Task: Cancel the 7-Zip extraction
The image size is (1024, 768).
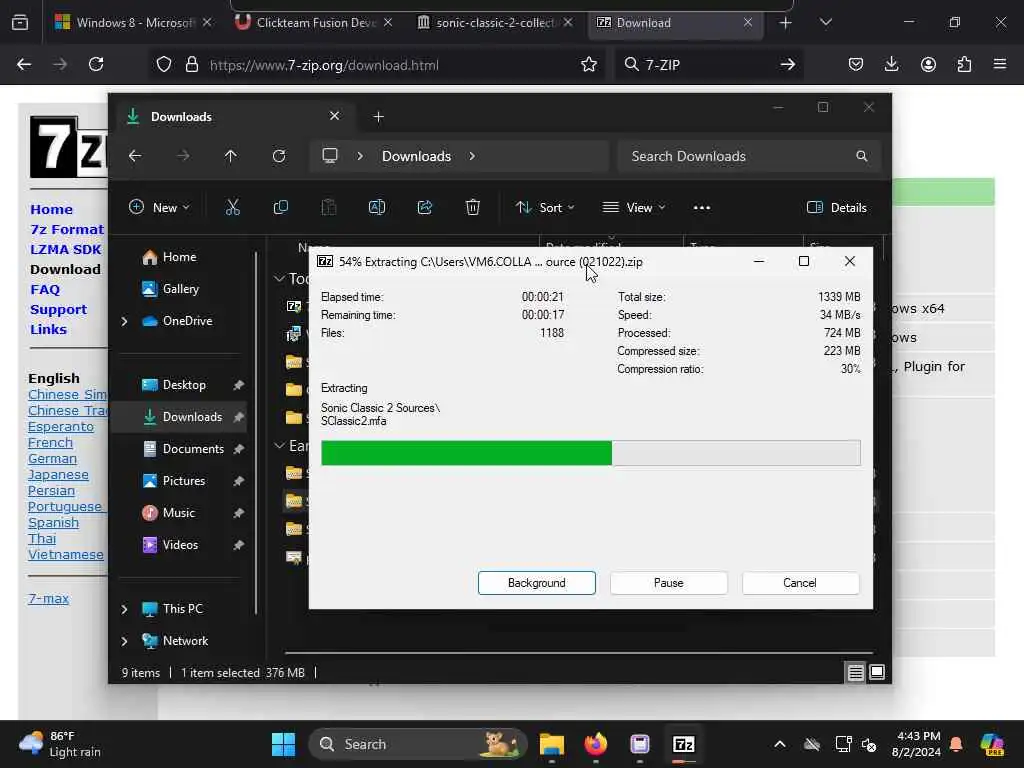Action: click(800, 583)
